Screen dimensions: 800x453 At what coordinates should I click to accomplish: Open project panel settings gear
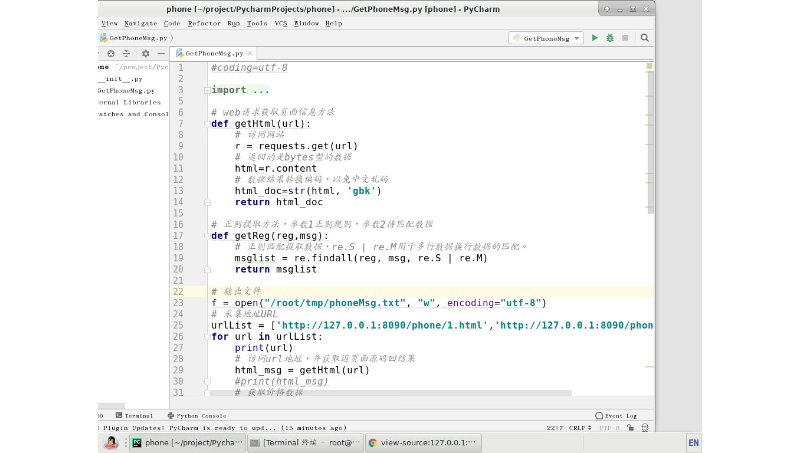point(145,53)
